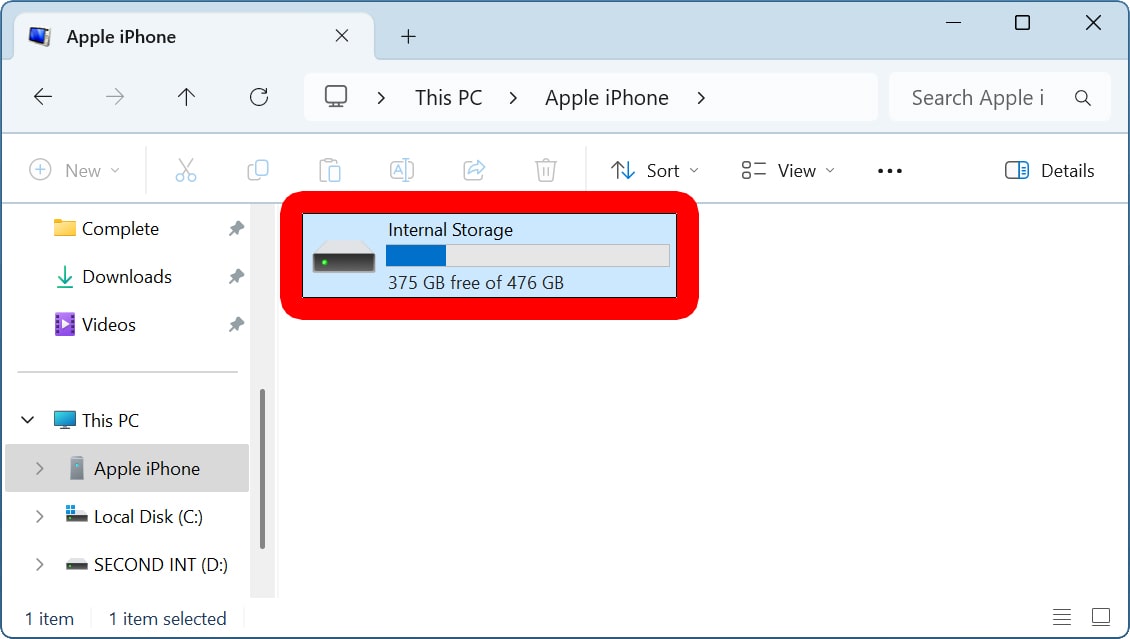The width and height of the screenshot is (1130, 639).
Task: Click the Paste clipboard icon
Action: click(x=330, y=171)
